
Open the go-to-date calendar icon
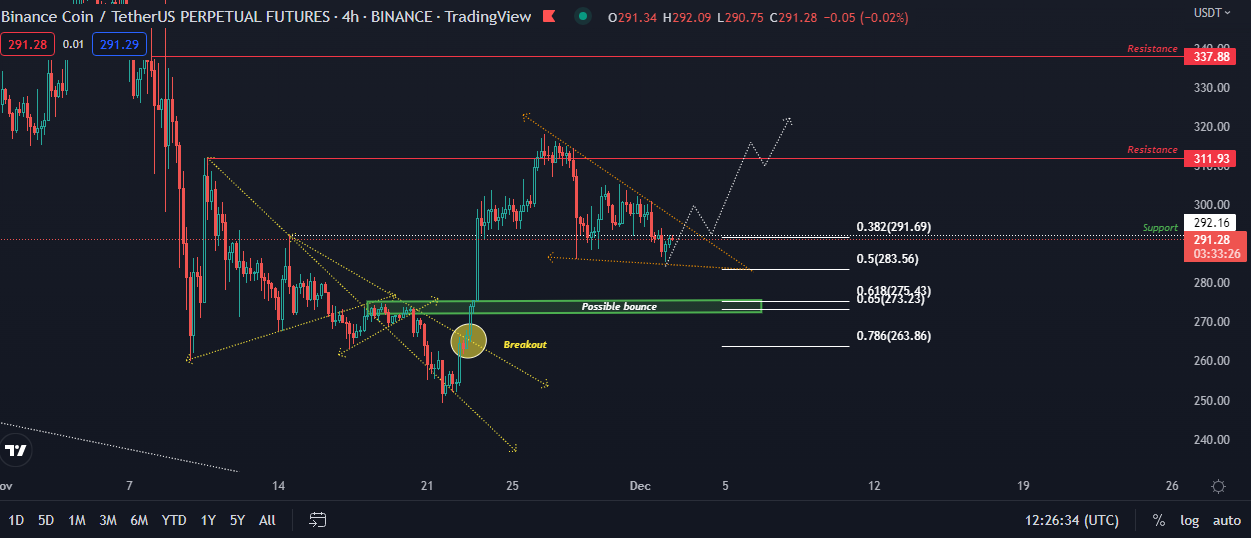pyautogui.click(x=318, y=519)
